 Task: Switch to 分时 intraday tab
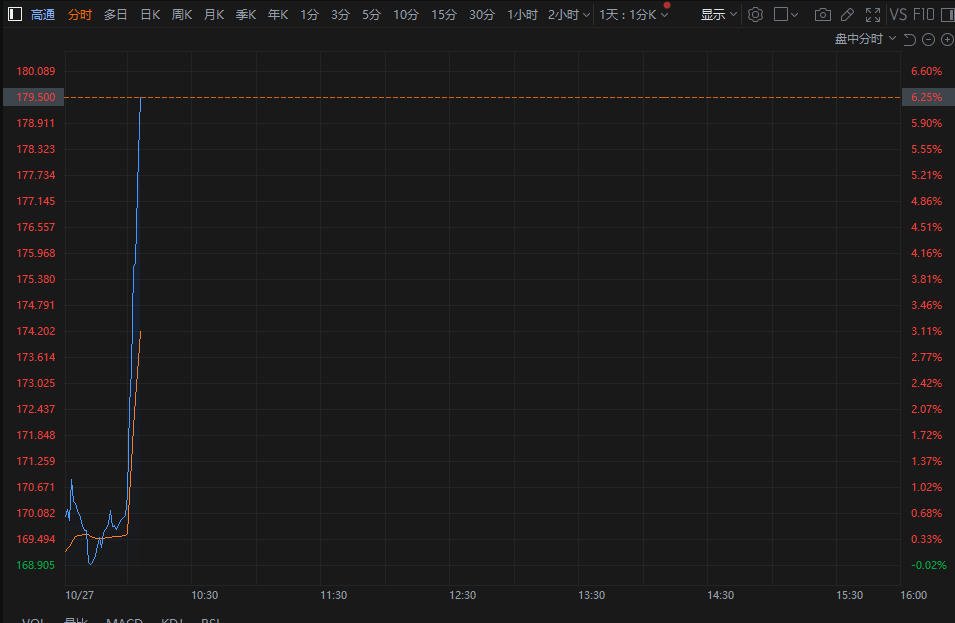pos(80,14)
